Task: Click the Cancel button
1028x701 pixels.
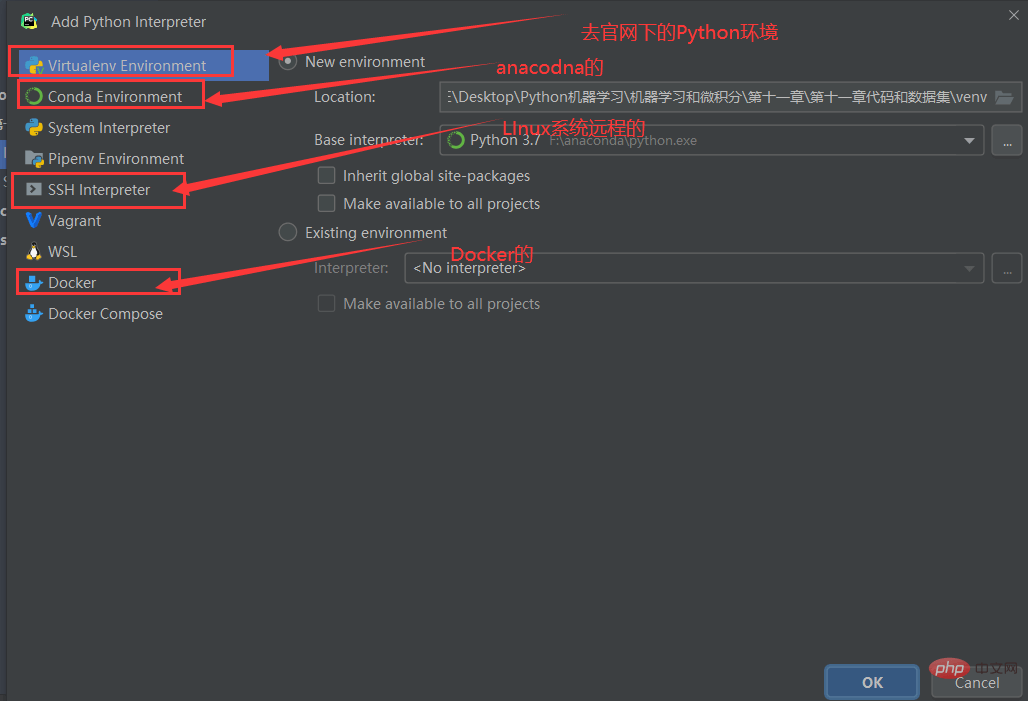Action: click(977, 683)
